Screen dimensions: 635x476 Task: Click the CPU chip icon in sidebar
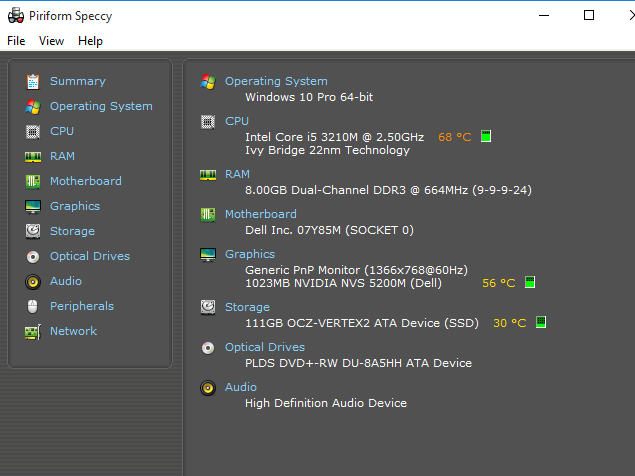click(x=33, y=132)
